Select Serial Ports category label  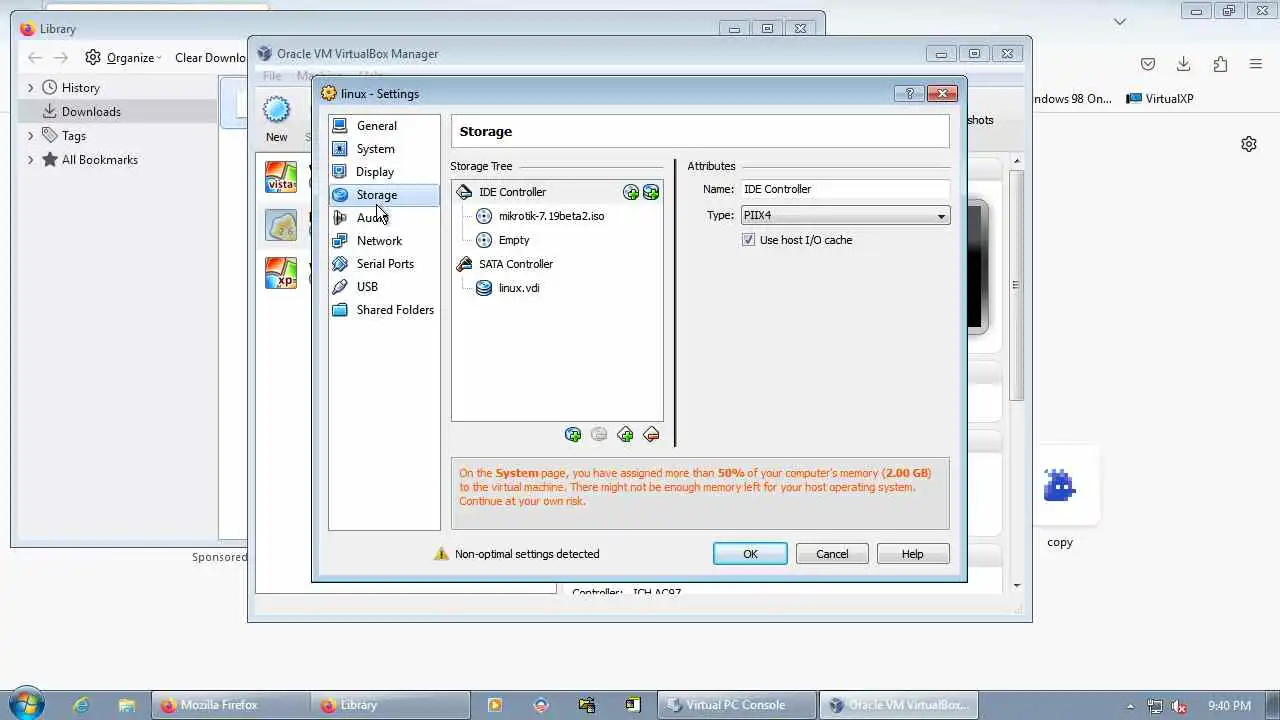[x=385, y=264]
